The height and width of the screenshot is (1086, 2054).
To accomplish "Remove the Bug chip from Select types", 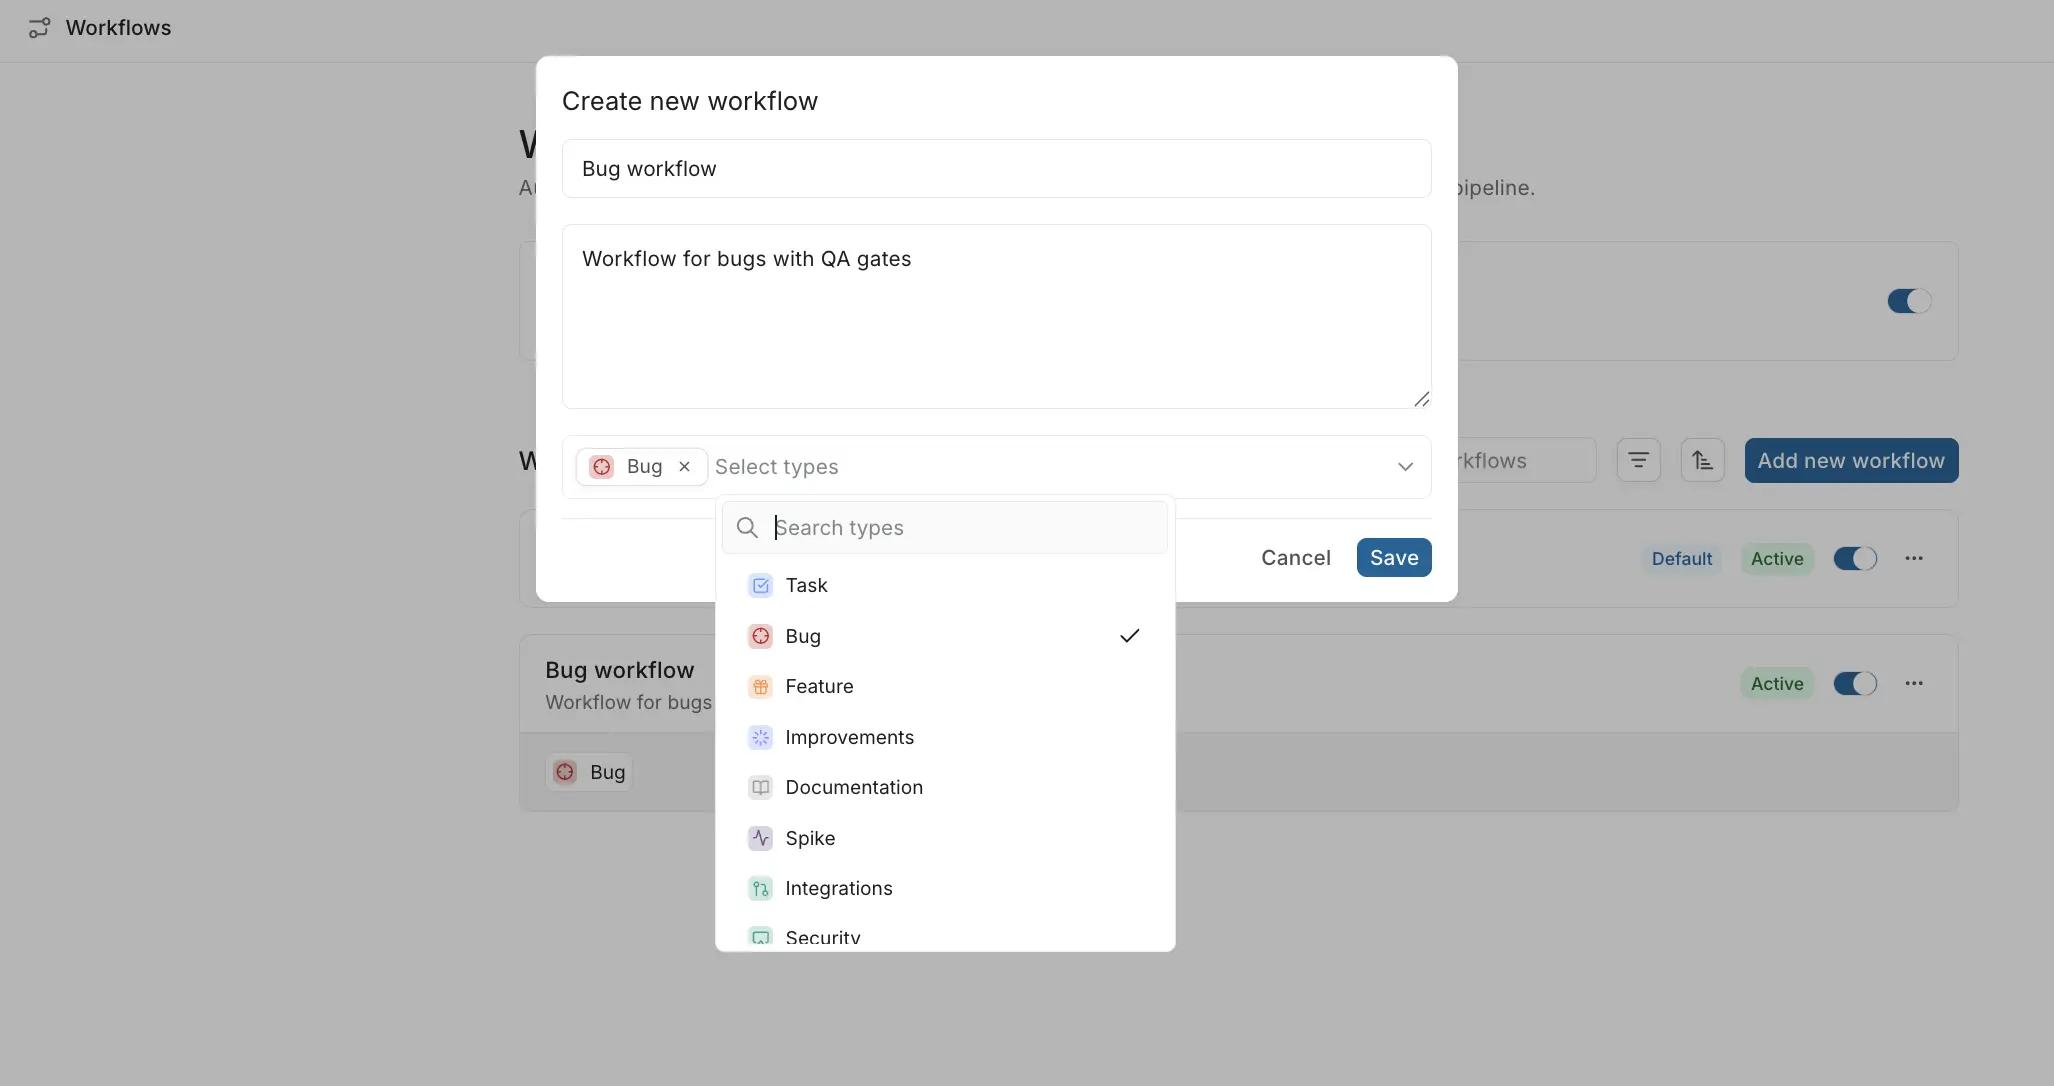I will (684, 467).
